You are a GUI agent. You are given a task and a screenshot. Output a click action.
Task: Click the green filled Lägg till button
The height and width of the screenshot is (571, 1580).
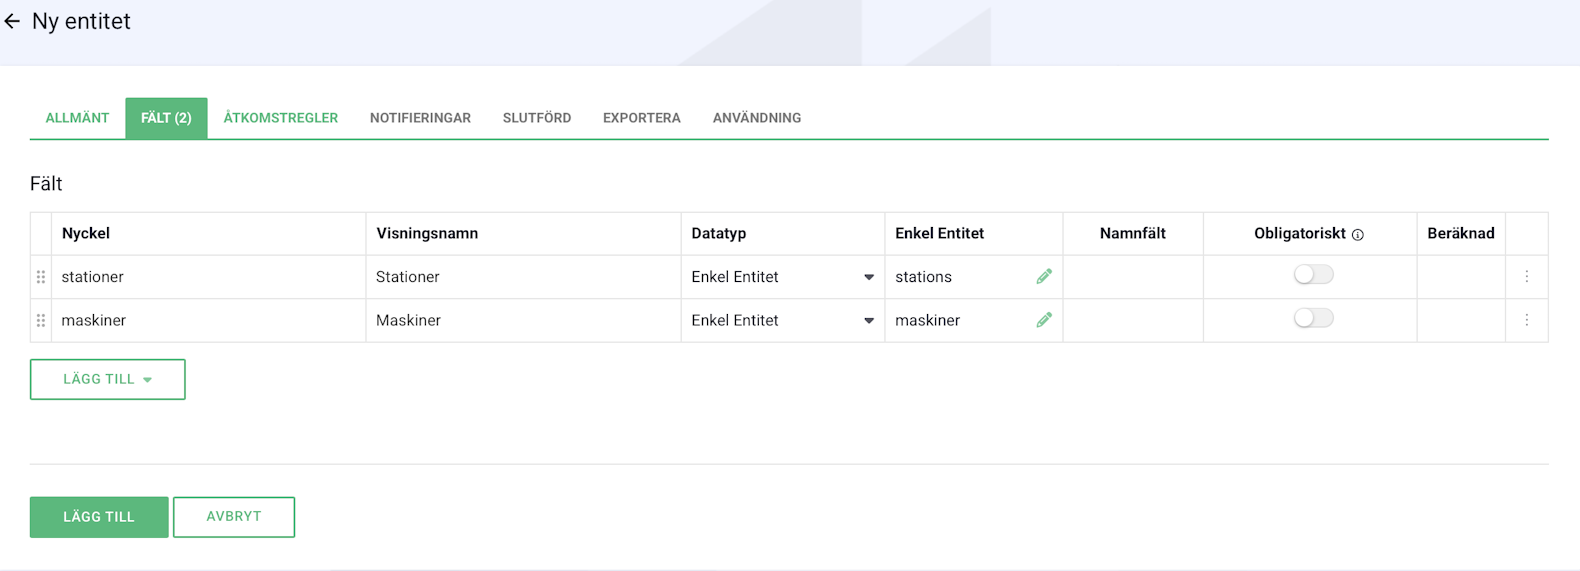pyautogui.click(x=99, y=517)
